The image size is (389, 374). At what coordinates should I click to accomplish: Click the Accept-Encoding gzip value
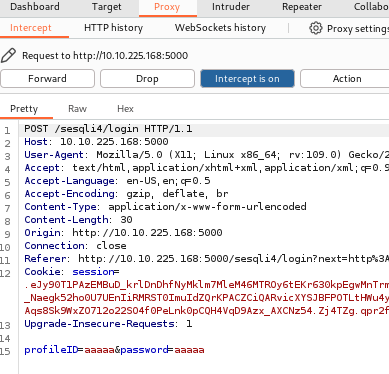pos(138,194)
